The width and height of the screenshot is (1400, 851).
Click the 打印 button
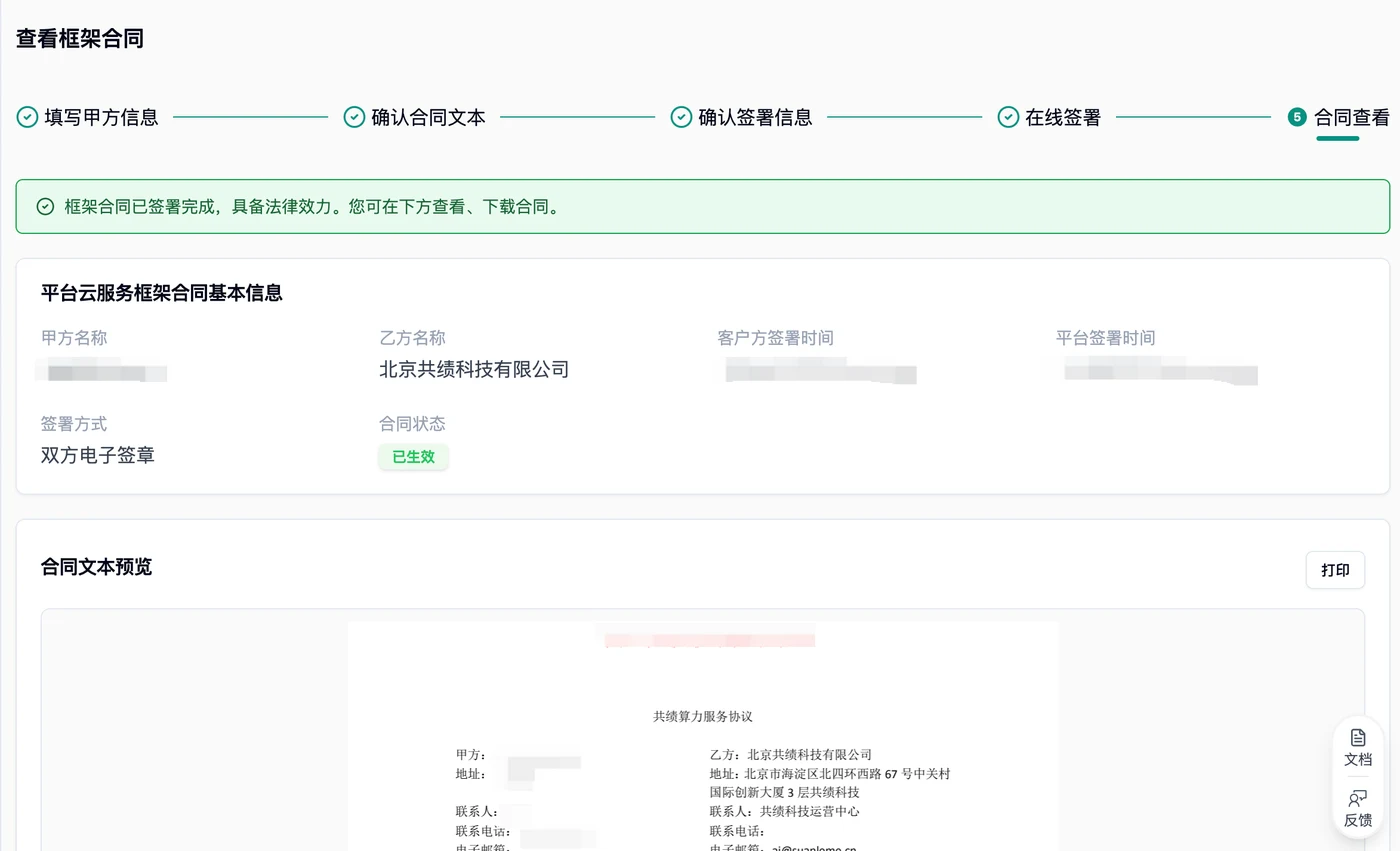coord(1335,570)
